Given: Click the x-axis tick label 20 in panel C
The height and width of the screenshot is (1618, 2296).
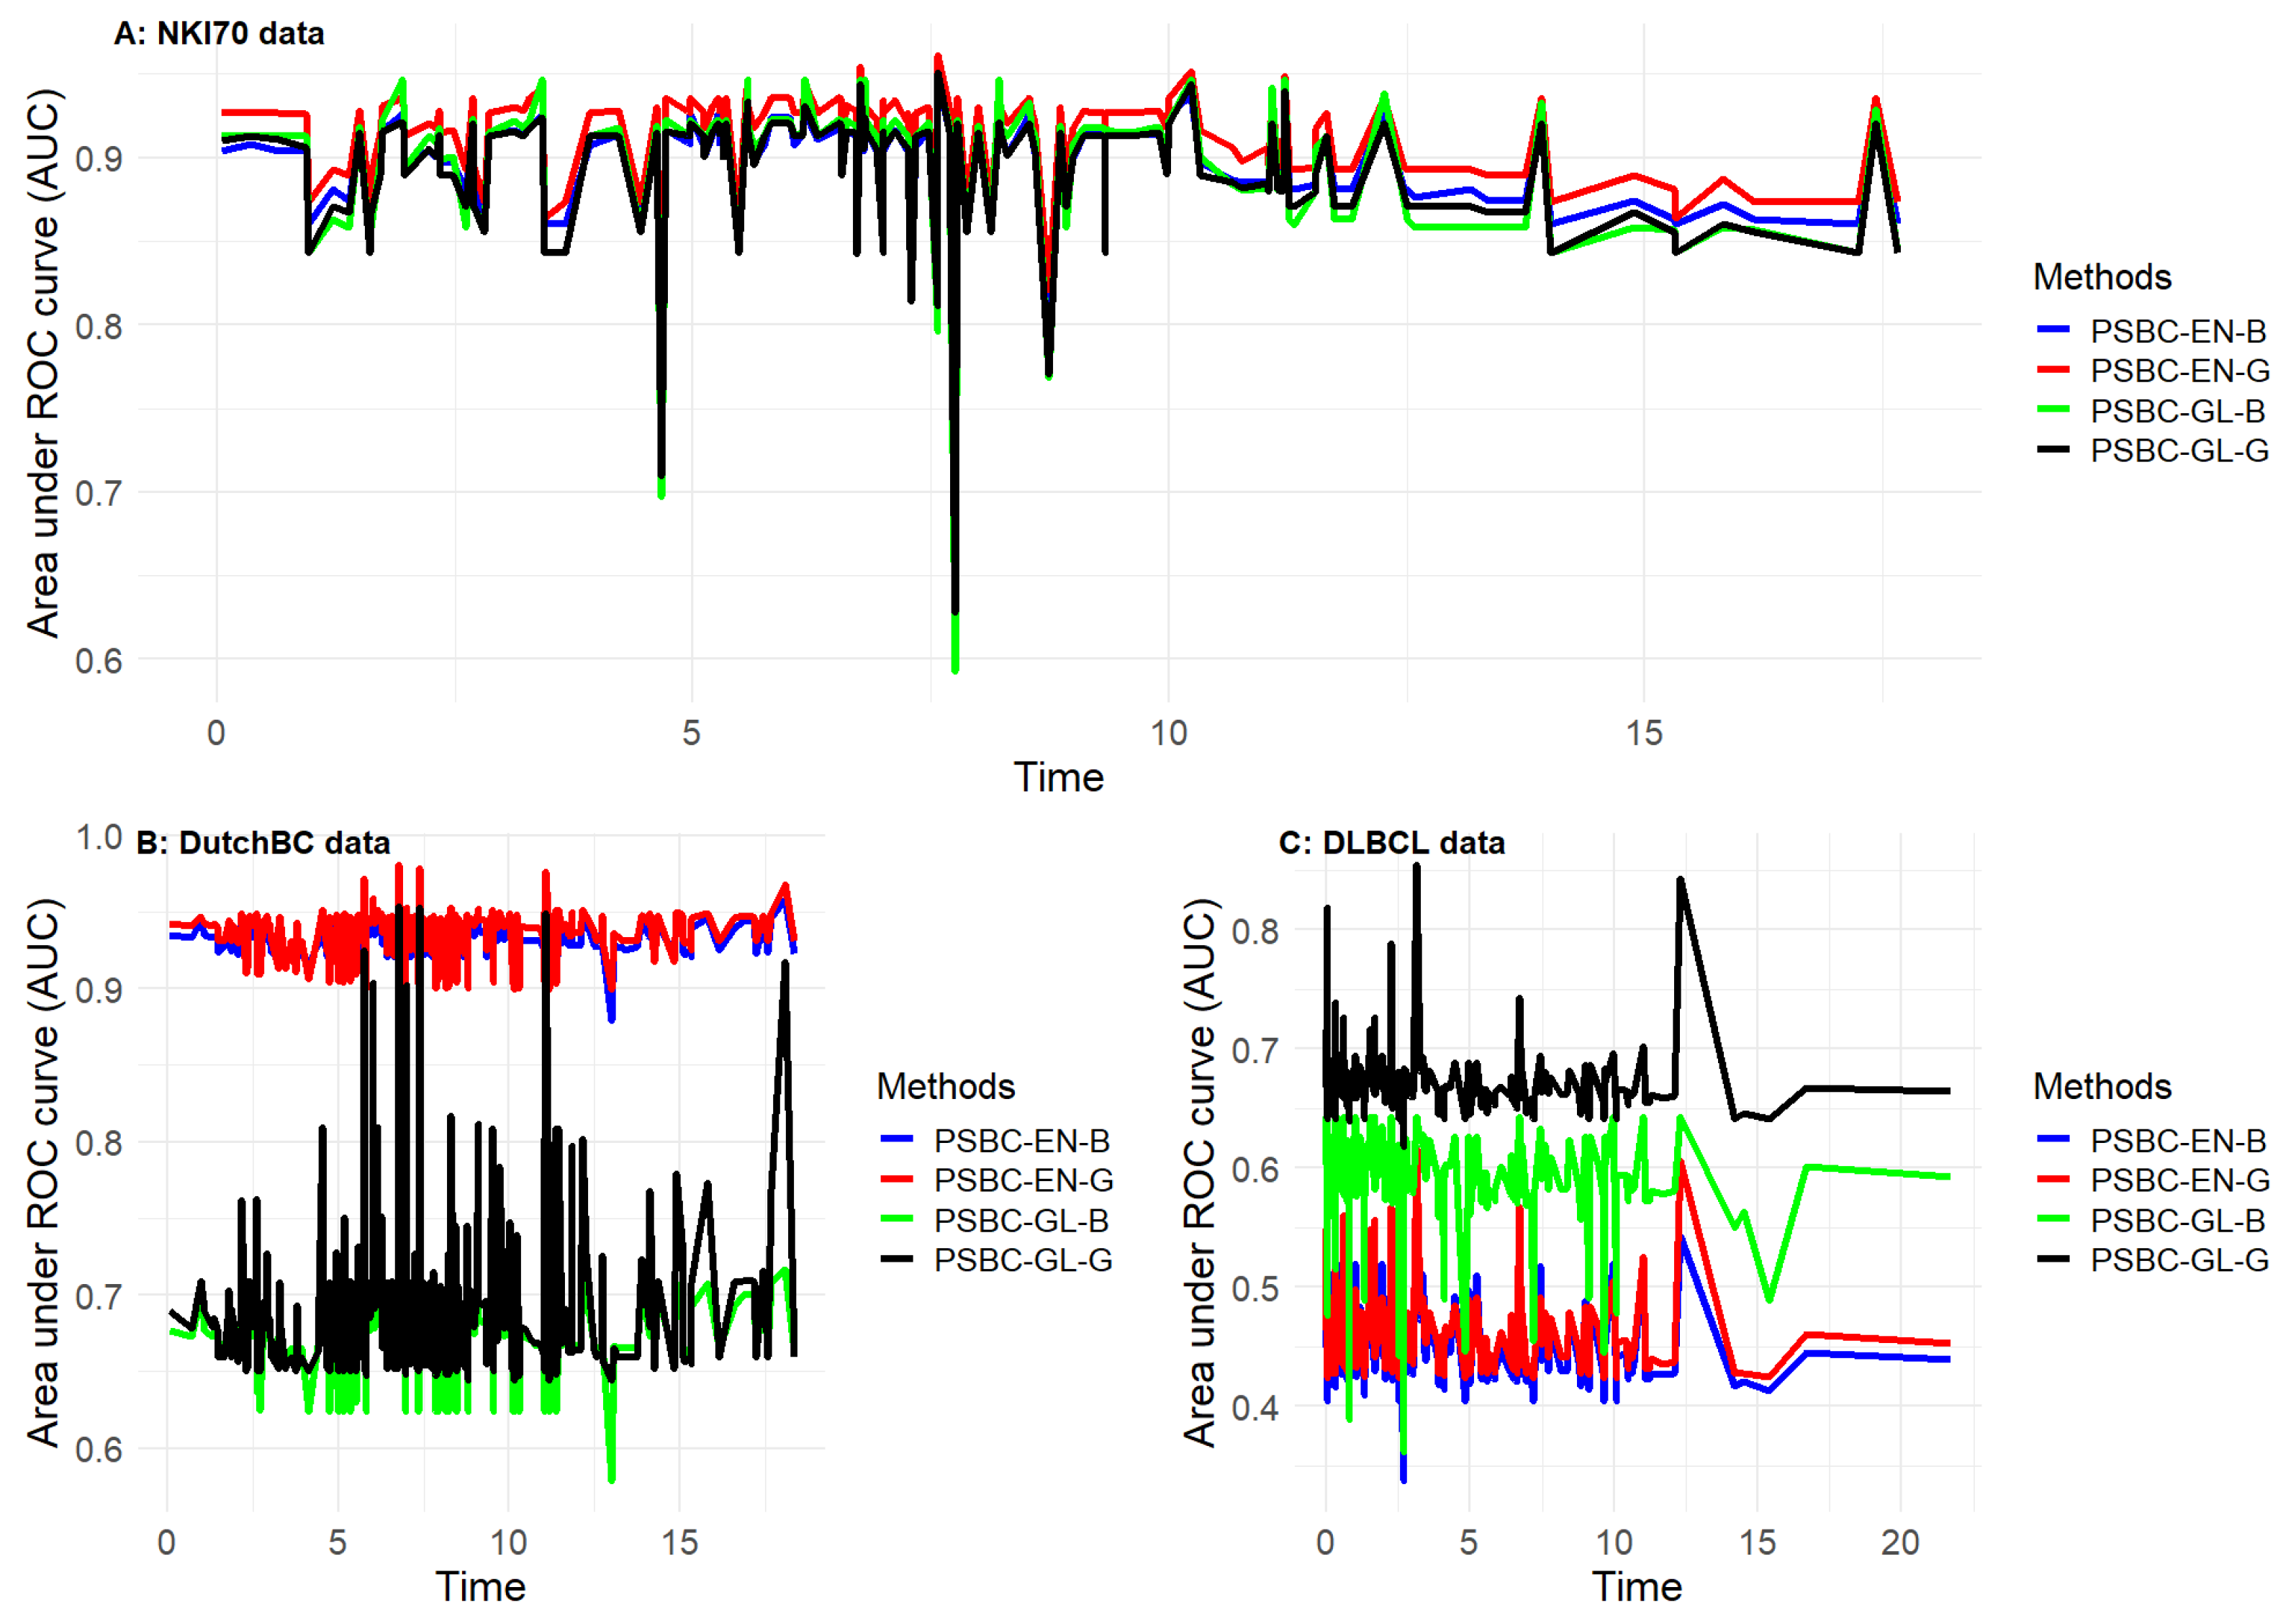Looking at the screenshot, I should pos(1899,1542).
